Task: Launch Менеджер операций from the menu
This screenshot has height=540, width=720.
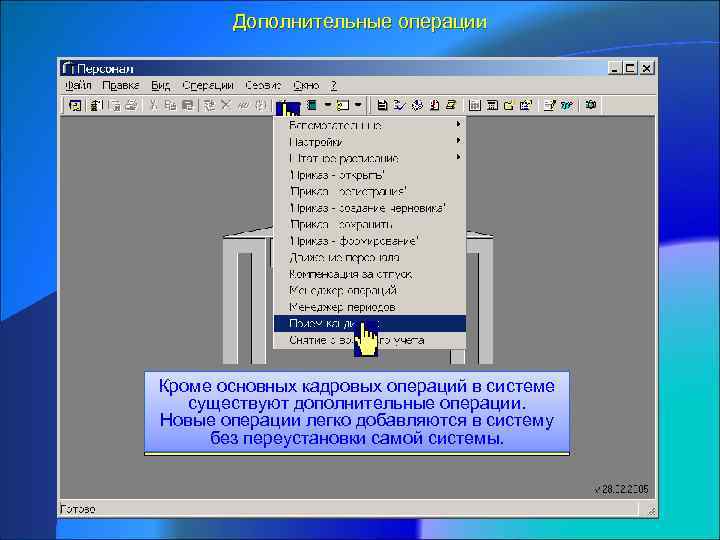Action: coord(370,291)
